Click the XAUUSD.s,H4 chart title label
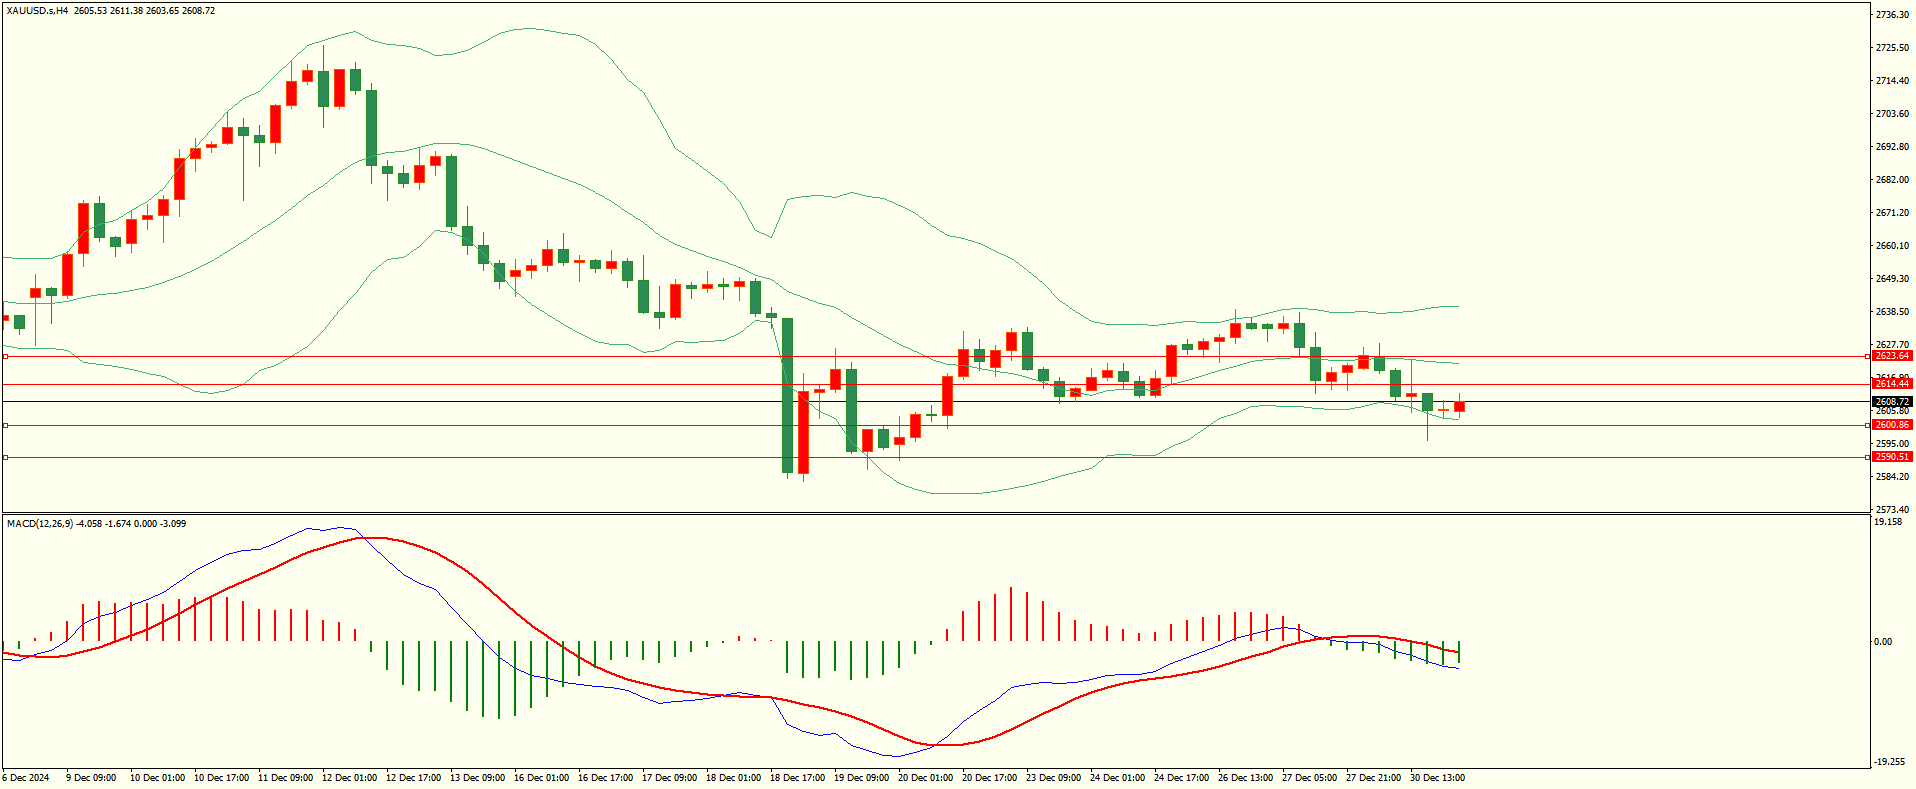The height and width of the screenshot is (789, 1916). [x=37, y=11]
